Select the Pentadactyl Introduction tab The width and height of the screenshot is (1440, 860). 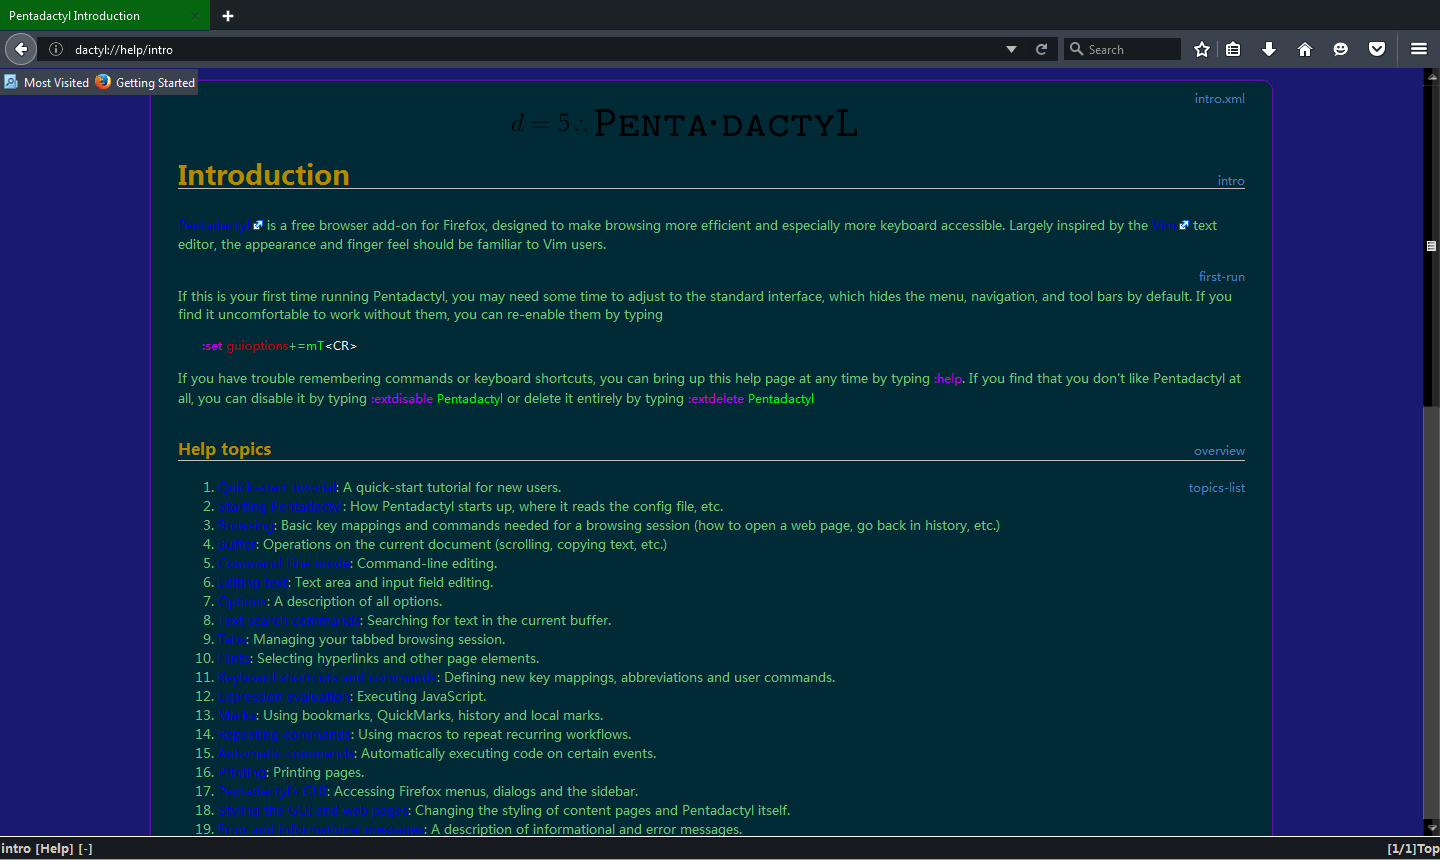104,15
